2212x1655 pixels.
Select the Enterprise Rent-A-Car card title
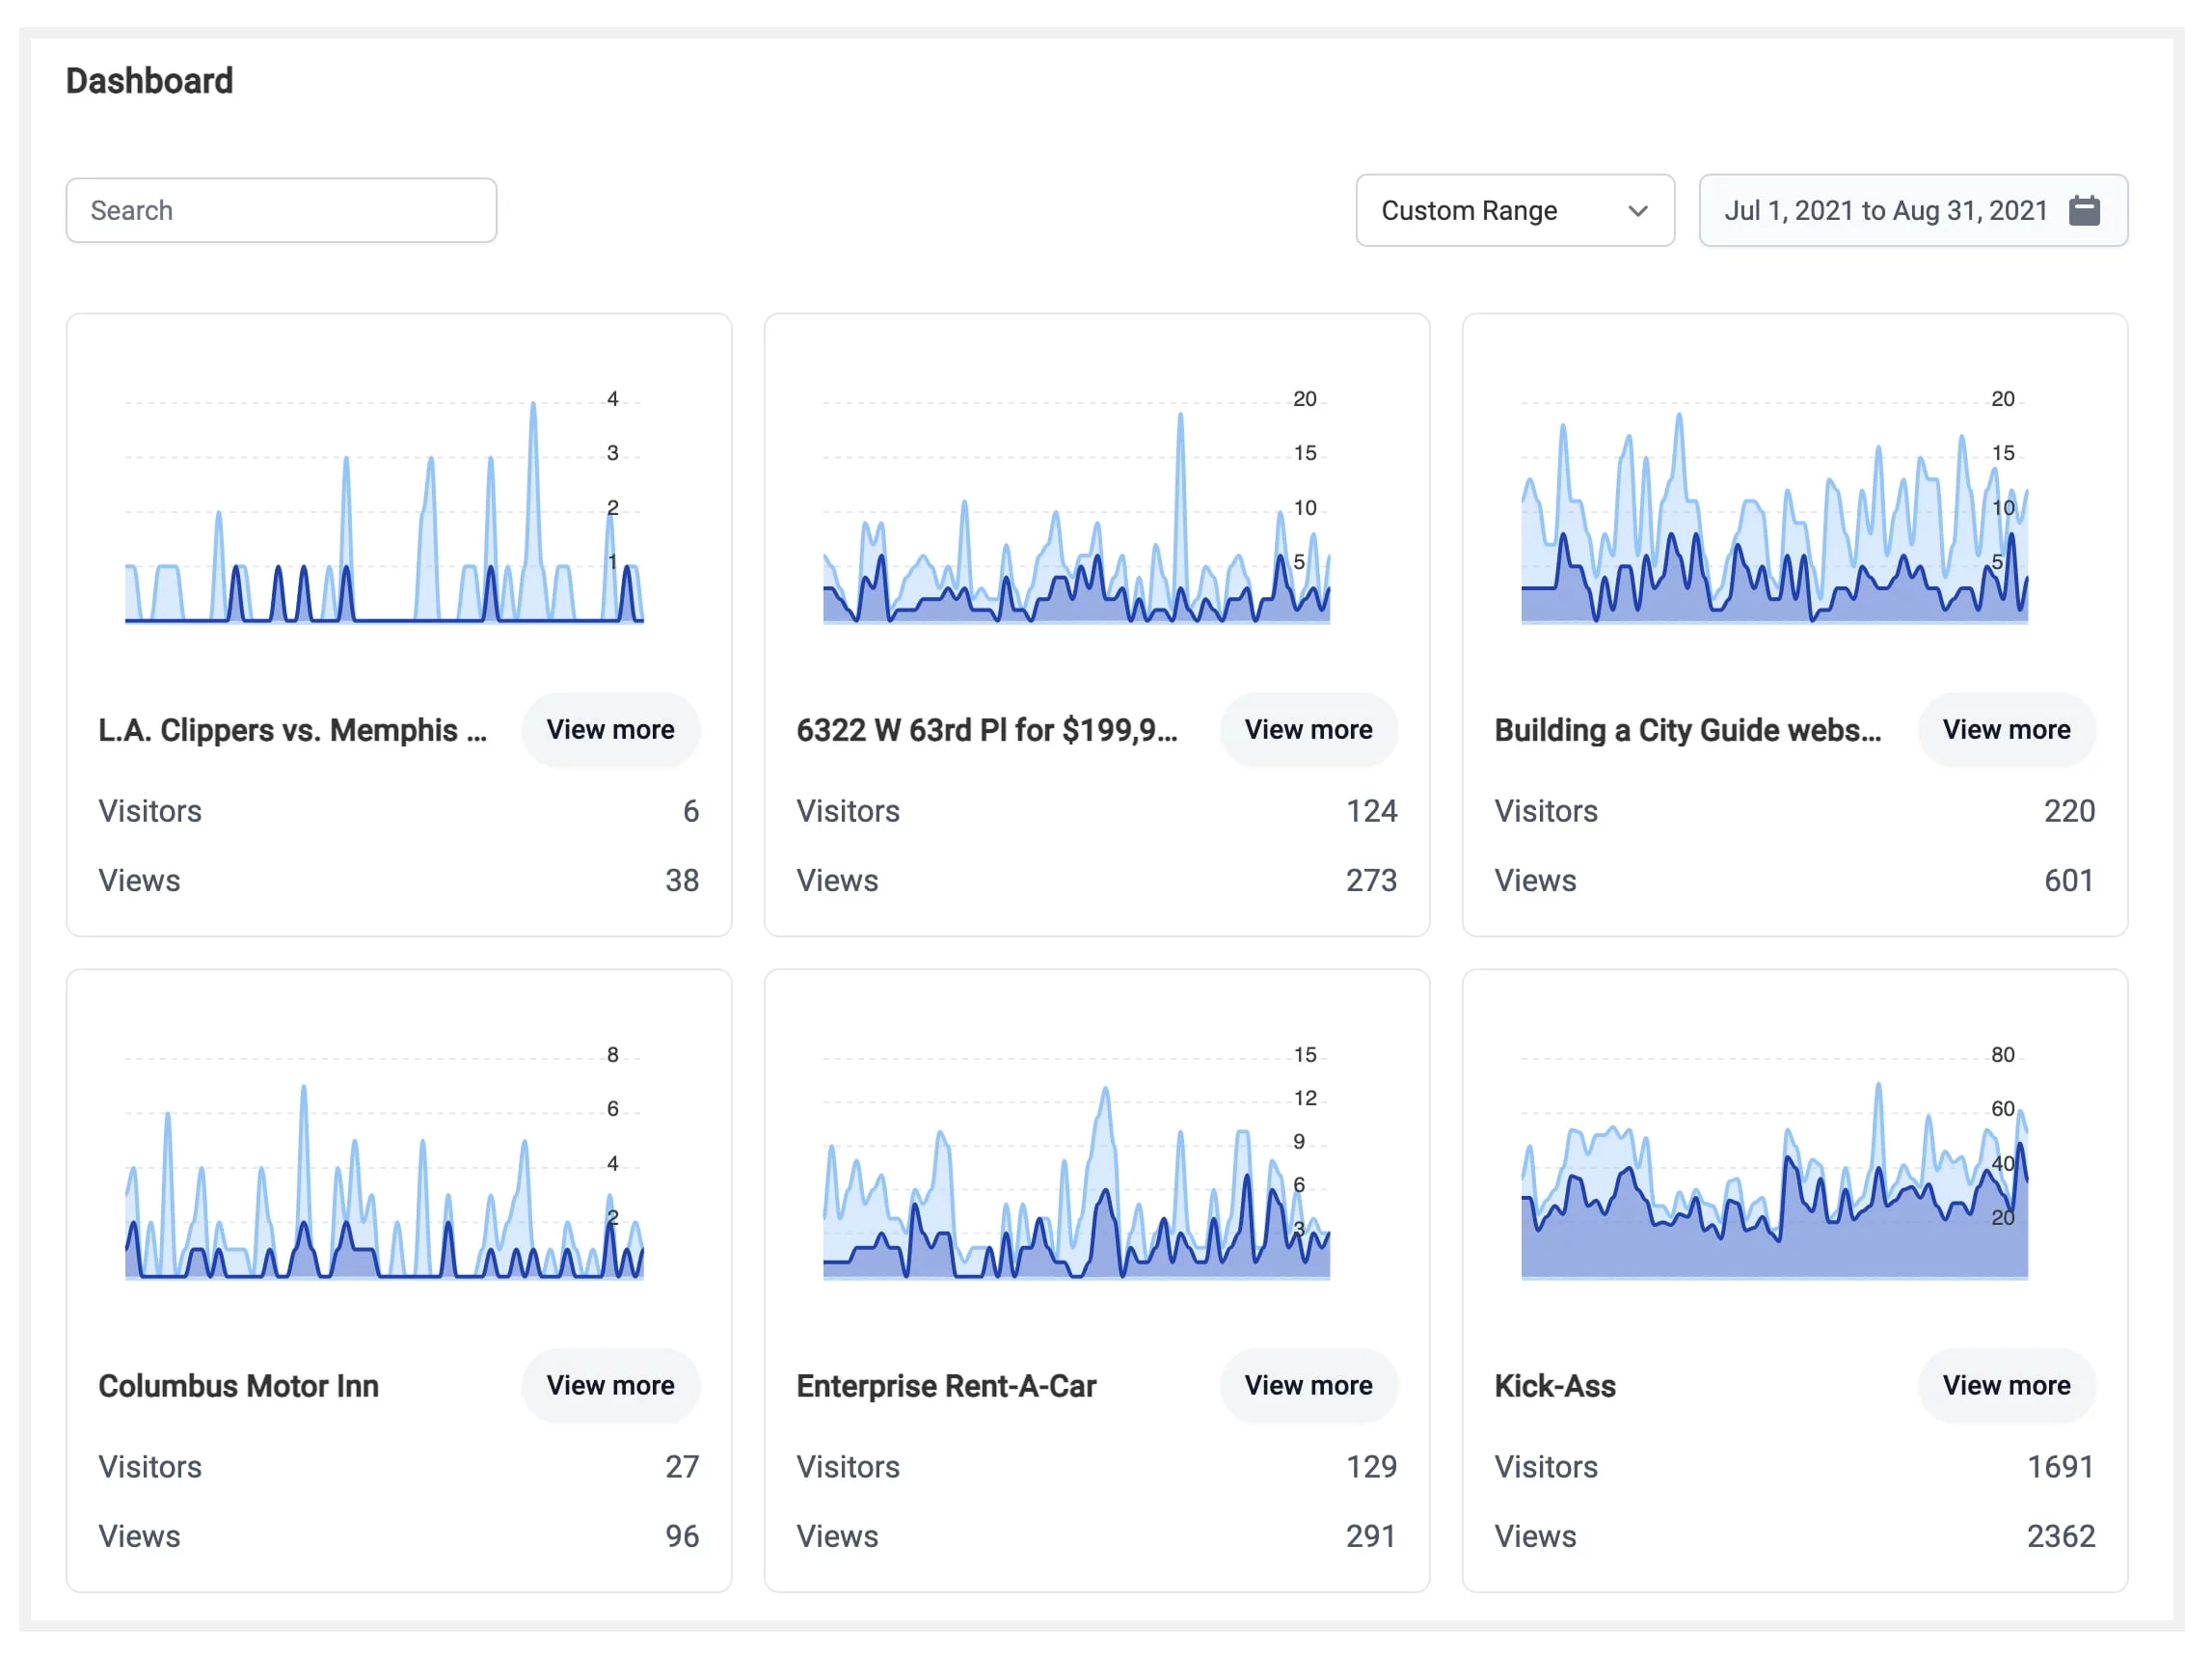click(x=946, y=1387)
